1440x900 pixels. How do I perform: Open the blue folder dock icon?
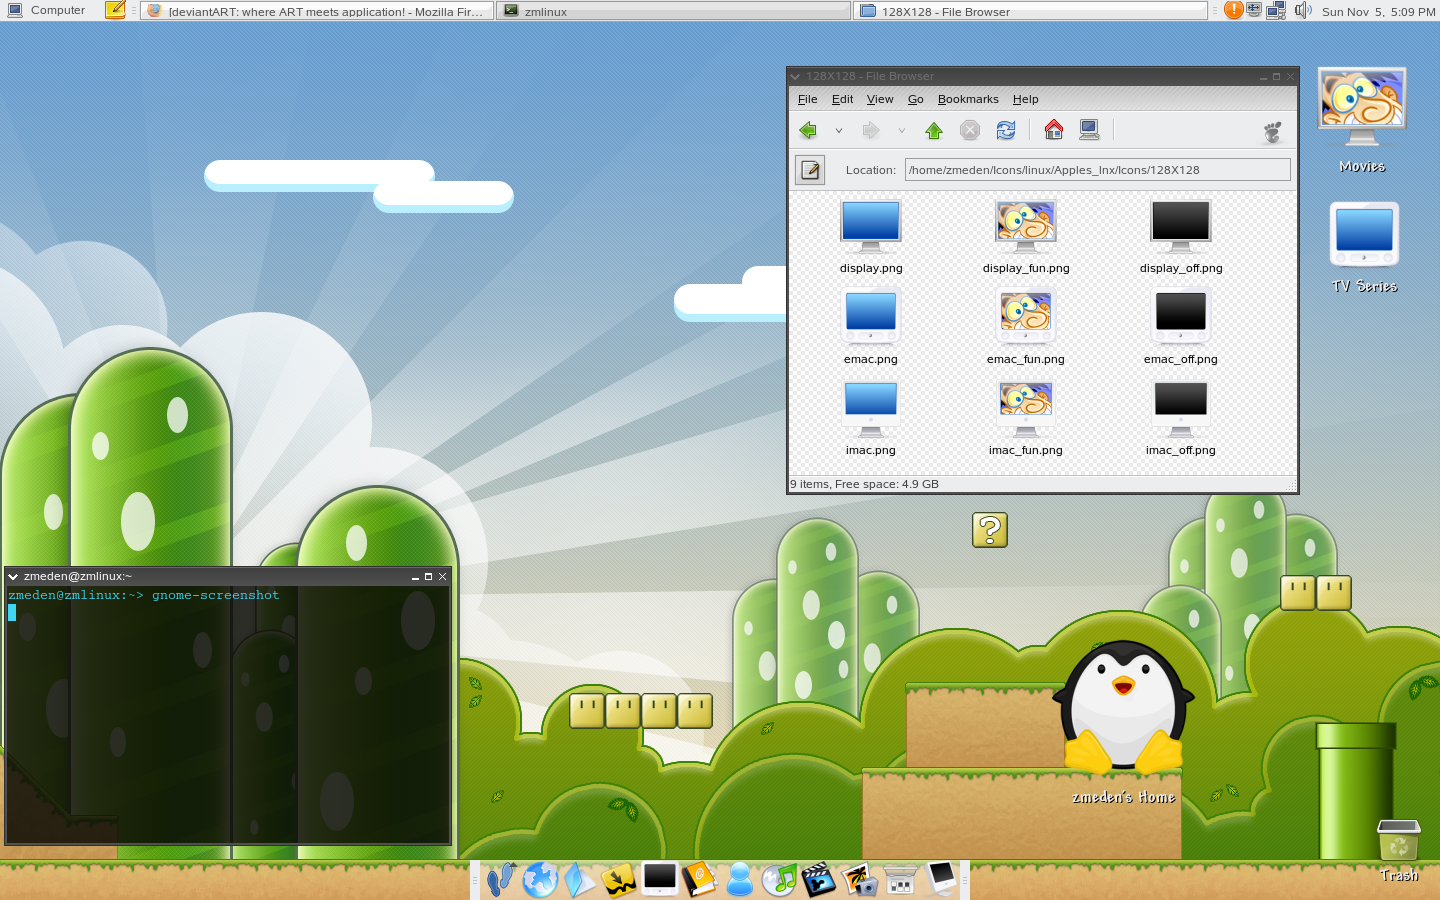click(x=580, y=880)
